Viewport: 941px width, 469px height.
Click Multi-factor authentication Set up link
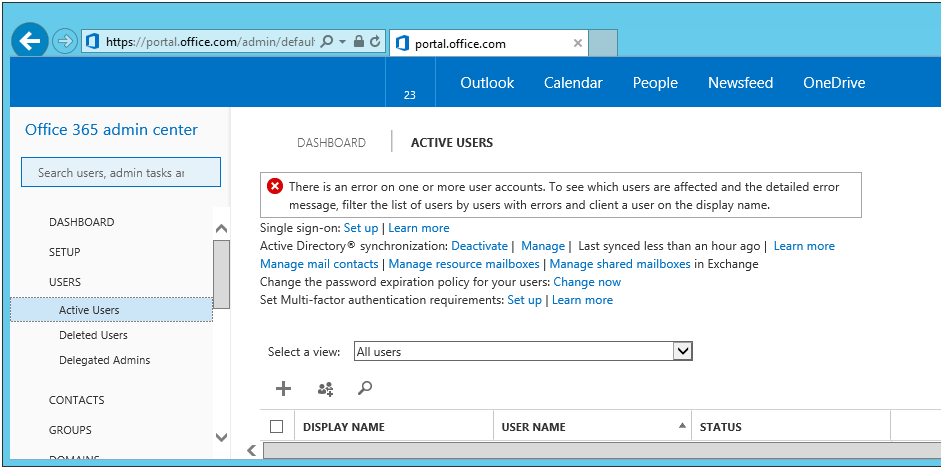[525, 300]
